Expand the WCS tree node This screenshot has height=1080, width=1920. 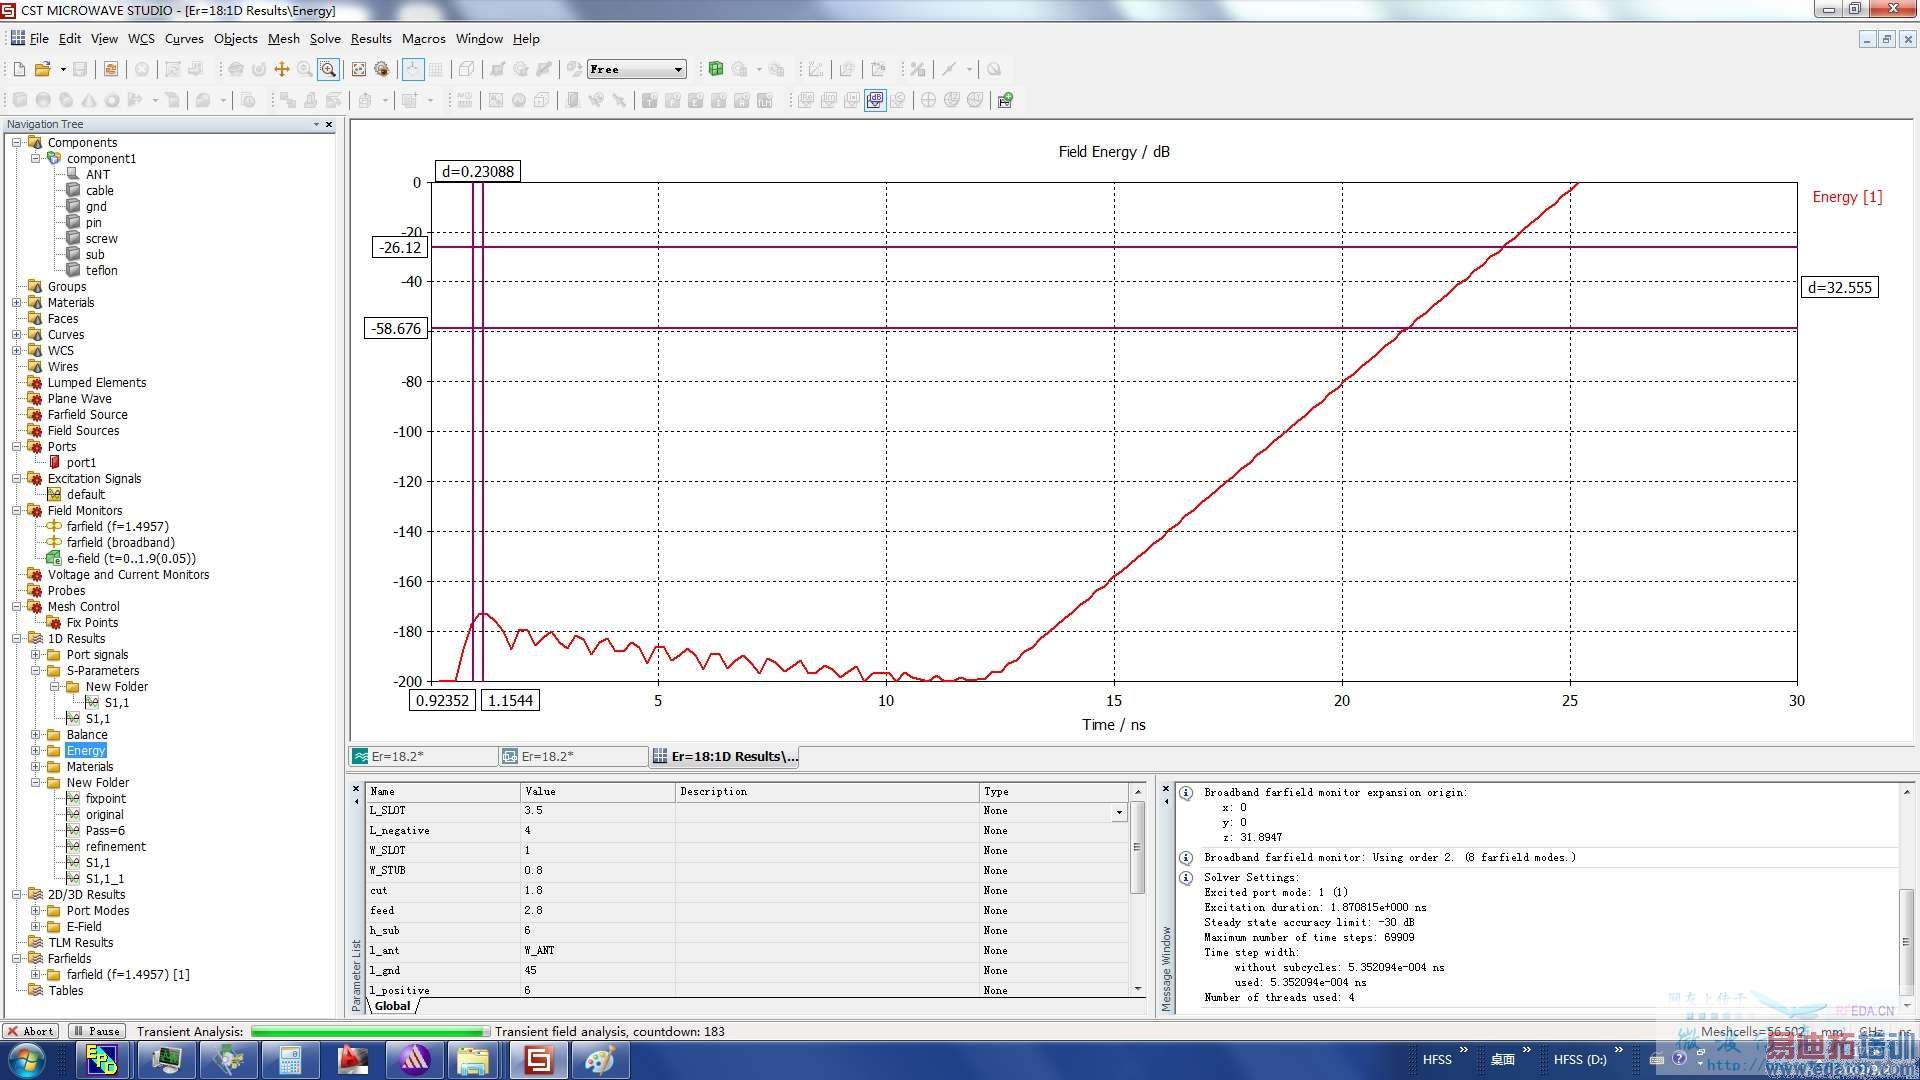click(16, 350)
